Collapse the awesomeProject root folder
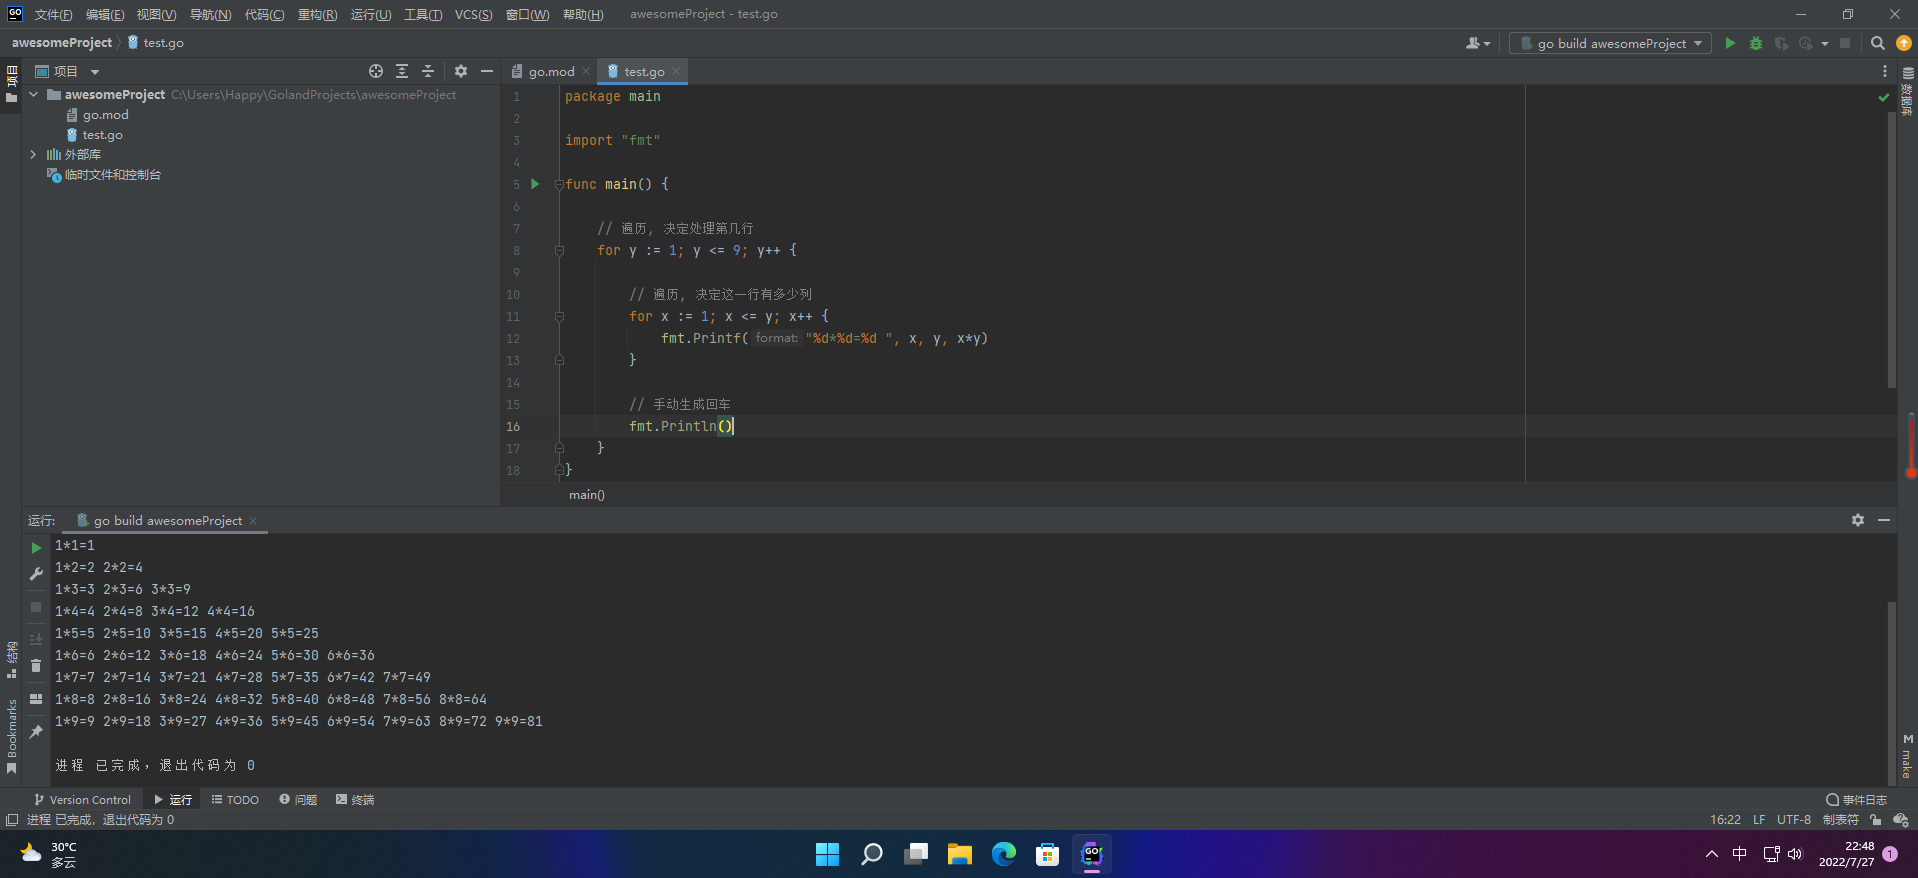The height and width of the screenshot is (878, 1918). click(x=34, y=94)
